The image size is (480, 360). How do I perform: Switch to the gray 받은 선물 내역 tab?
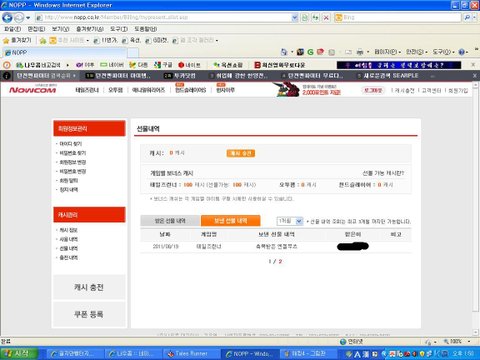click(x=170, y=221)
